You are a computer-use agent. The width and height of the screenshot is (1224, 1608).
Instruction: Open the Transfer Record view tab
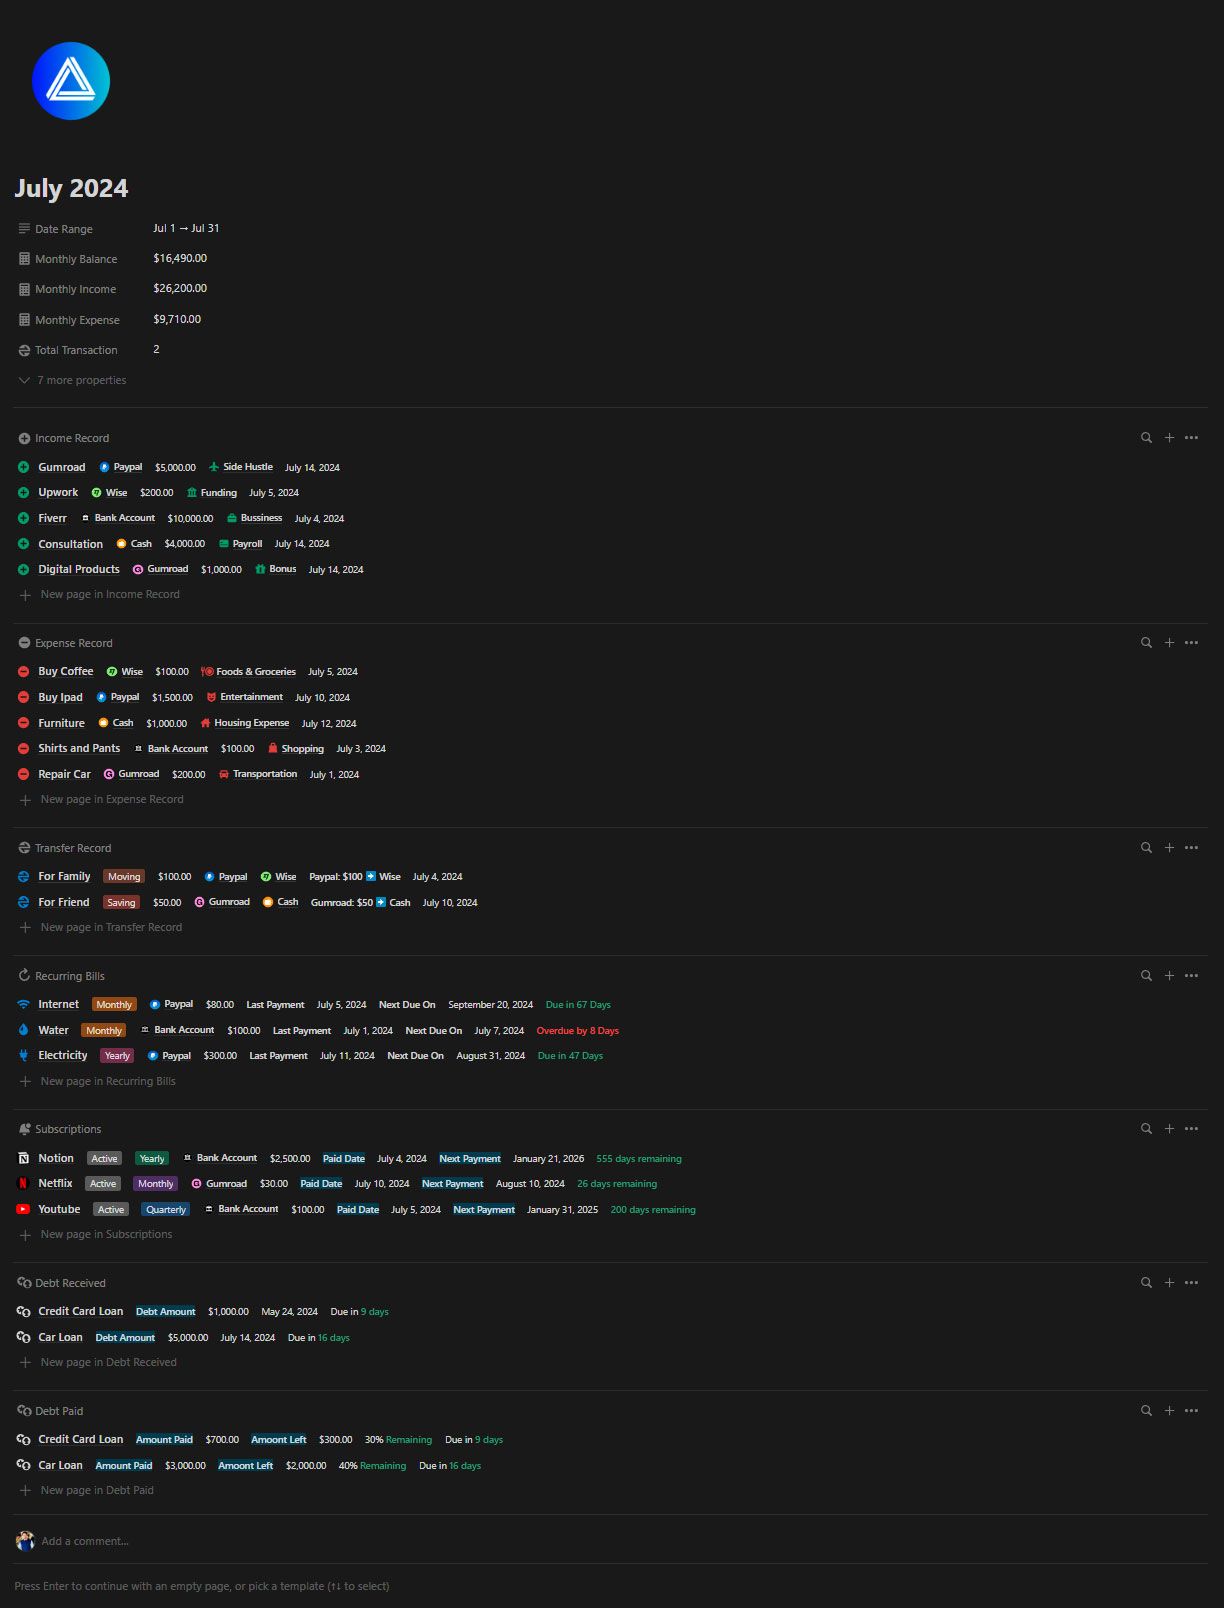(65, 848)
